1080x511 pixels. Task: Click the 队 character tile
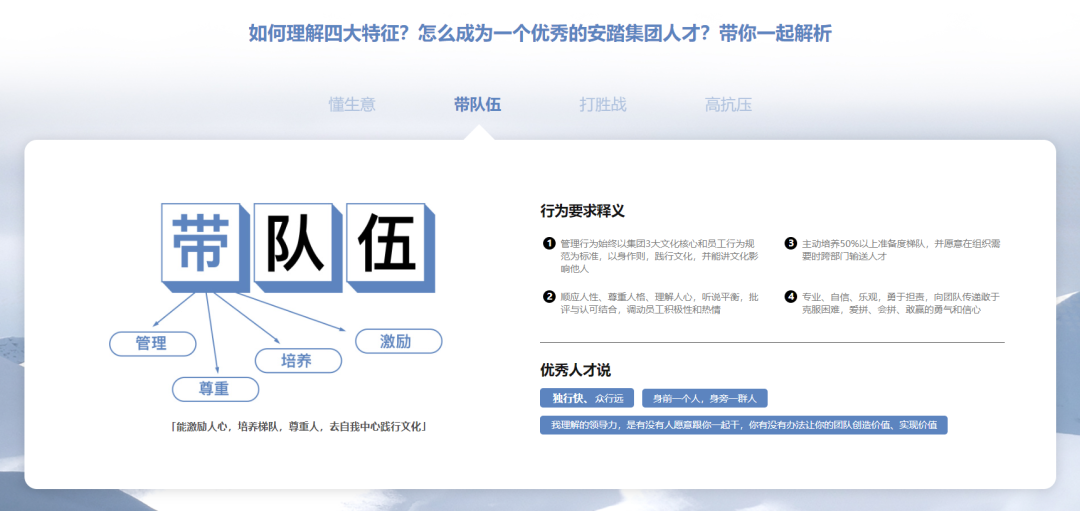click(x=298, y=247)
